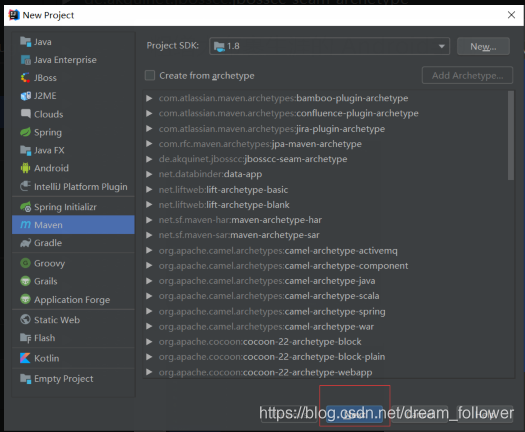
Task: Click the Java Enterprise icon
Action: (25, 60)
